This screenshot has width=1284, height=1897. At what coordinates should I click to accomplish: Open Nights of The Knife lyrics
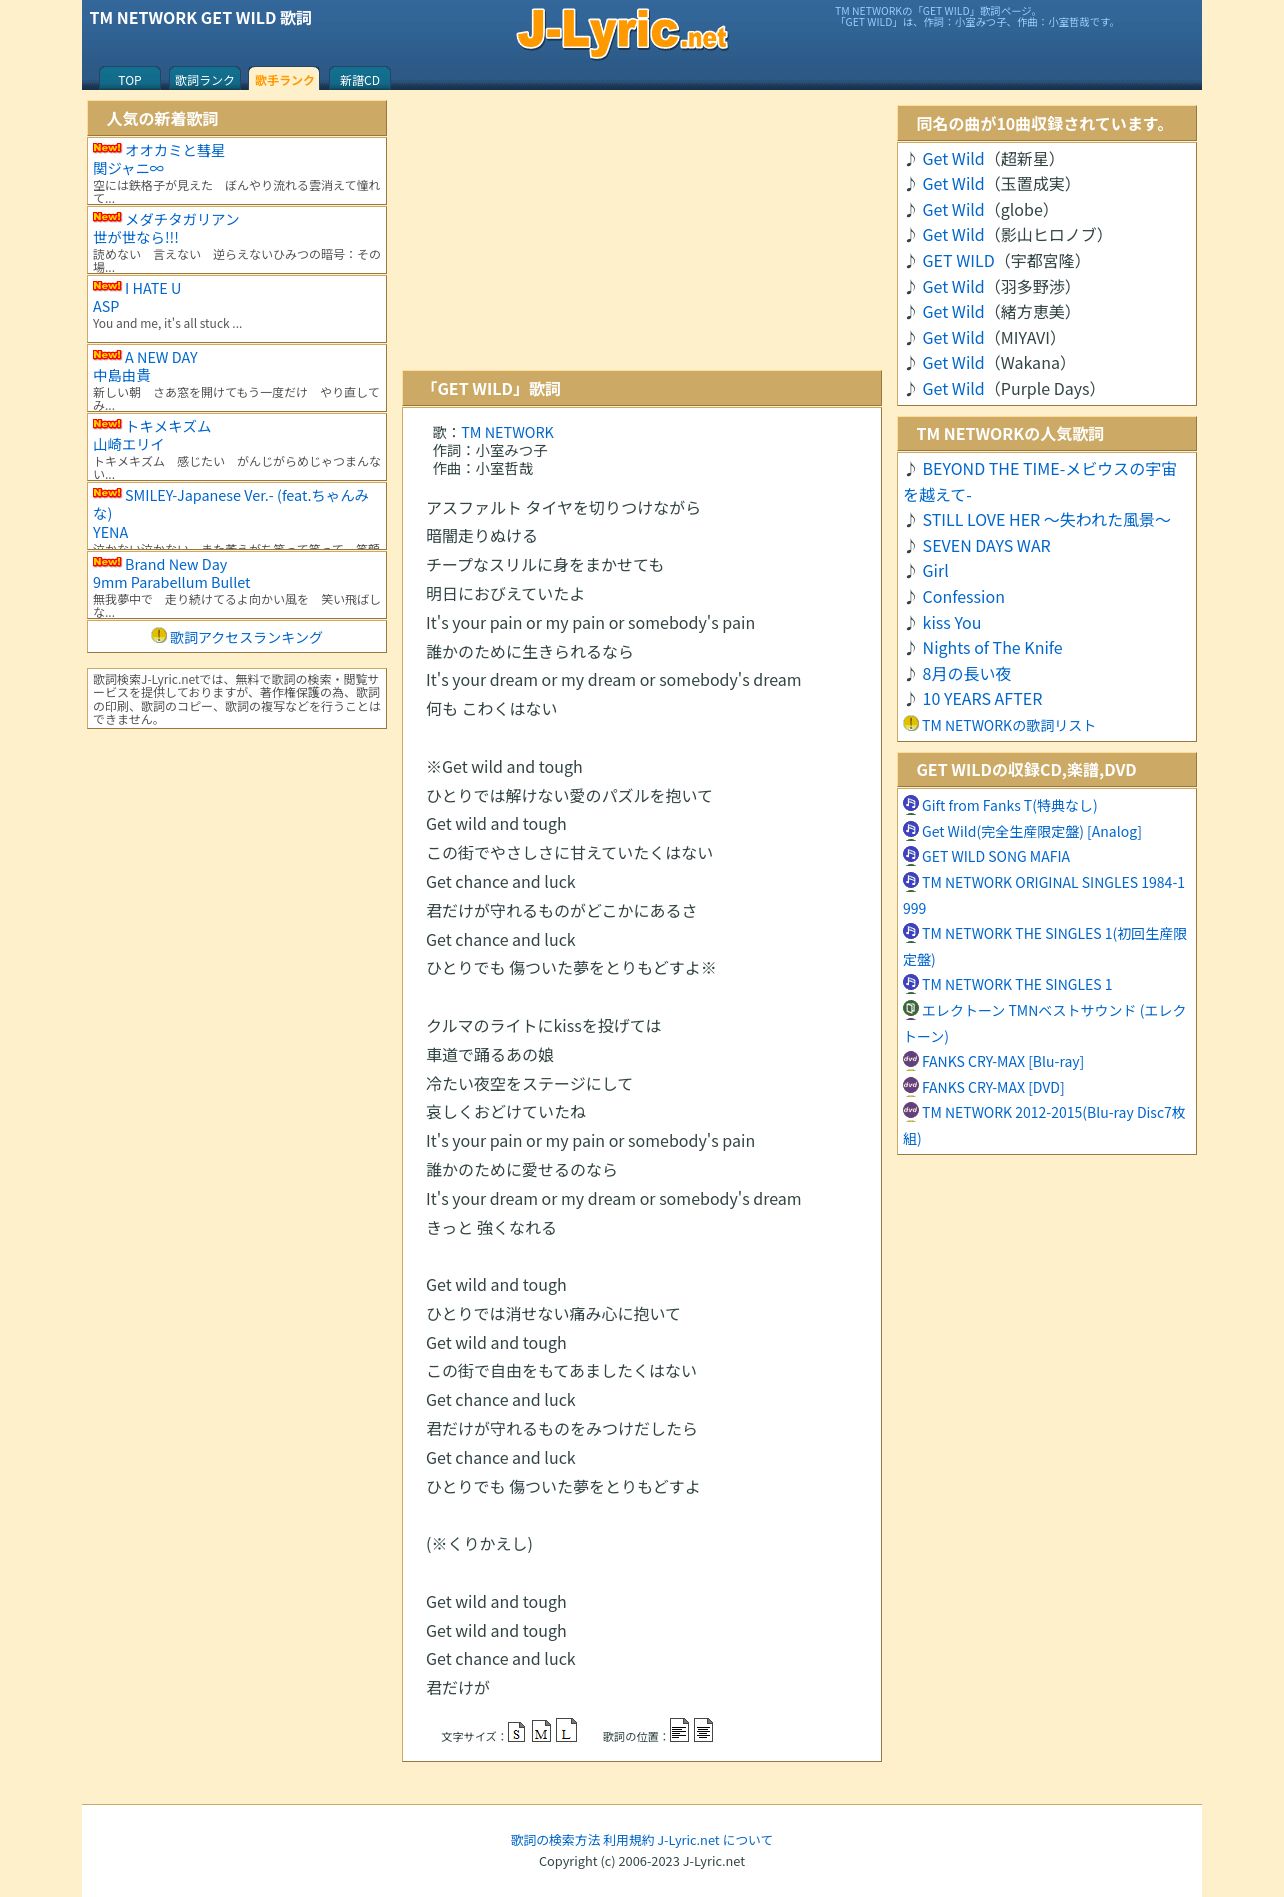coord(992,648)
